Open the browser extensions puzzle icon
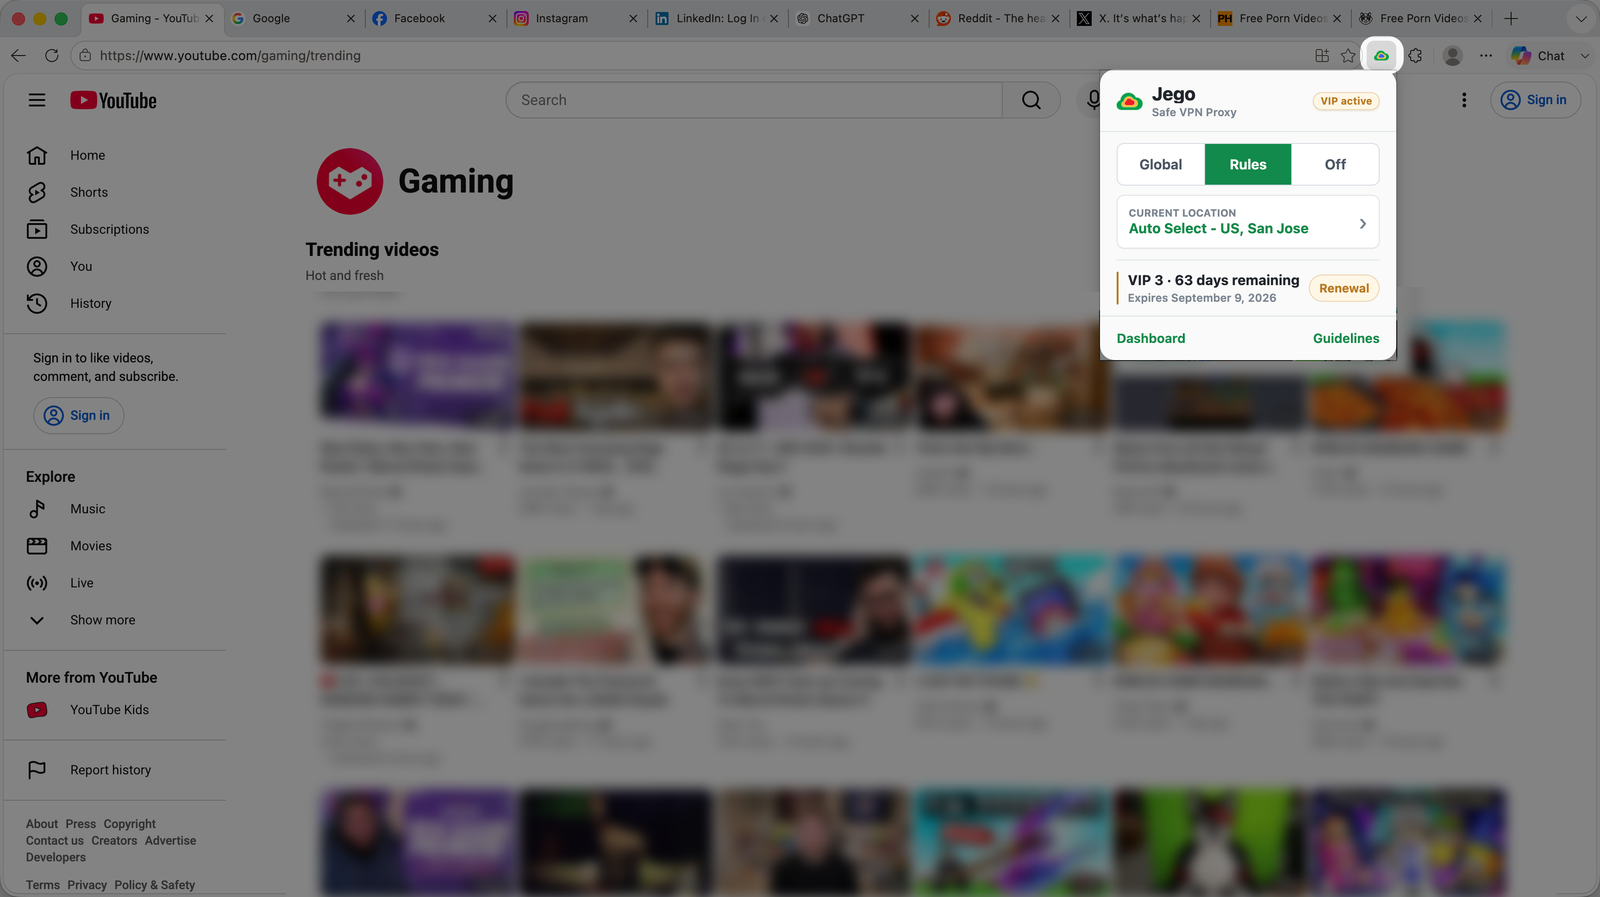This screenshot has height=897, width=1600. click(1415, 56)
